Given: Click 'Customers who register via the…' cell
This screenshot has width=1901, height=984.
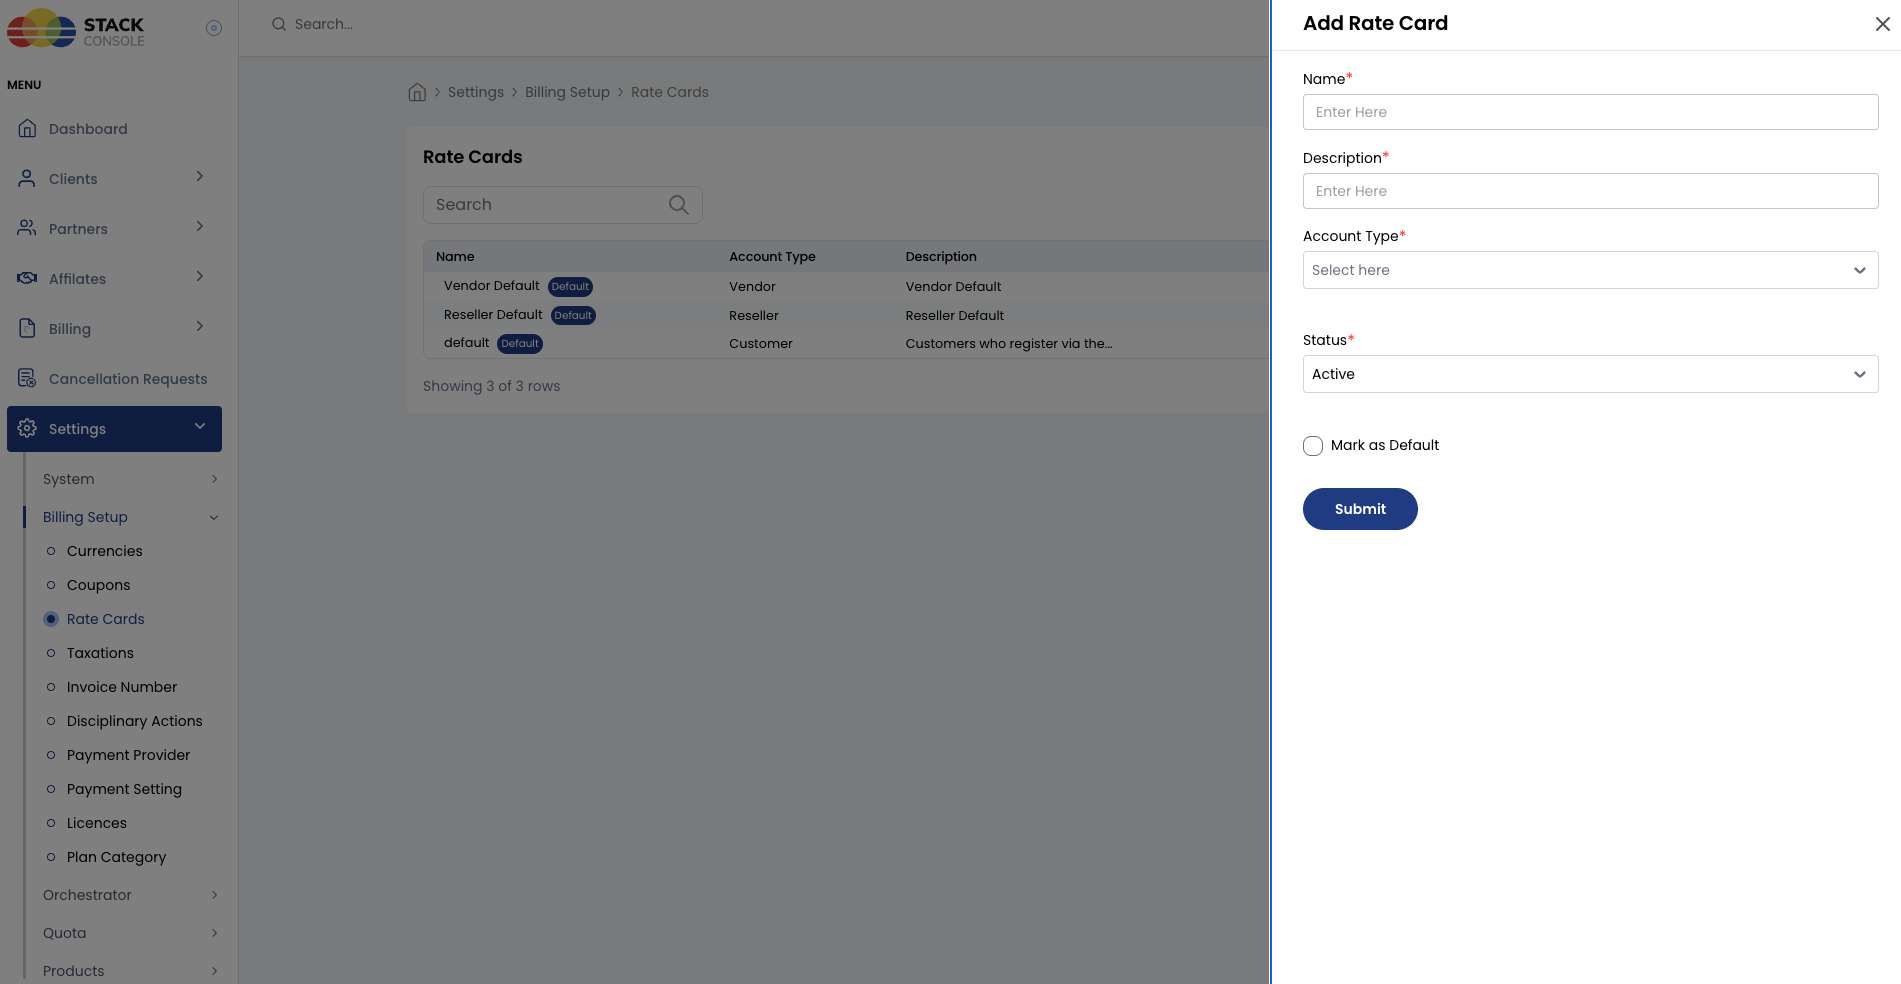Looking at the screenshot, I should [1009, 344].
